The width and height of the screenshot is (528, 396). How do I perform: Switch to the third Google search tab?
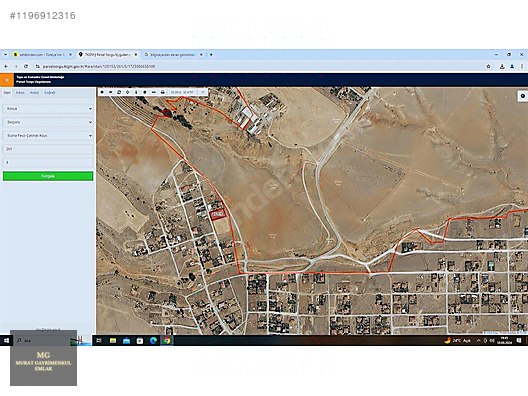coord(172,55)
